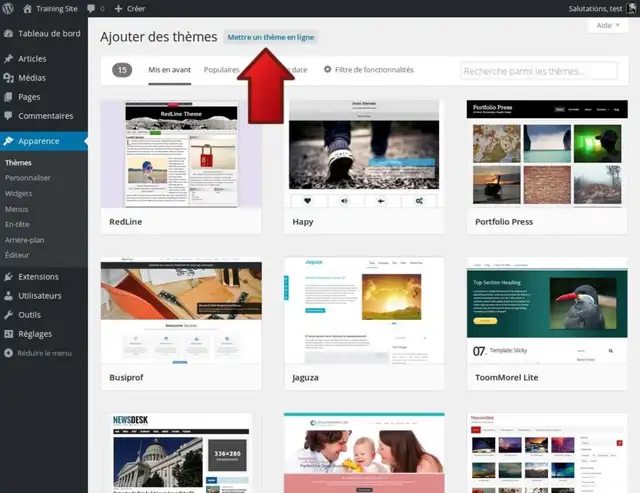This screenshot has width=640, height=493.
Task: Click the speaker icon in Hapy preview
Action: click(344, 201)
